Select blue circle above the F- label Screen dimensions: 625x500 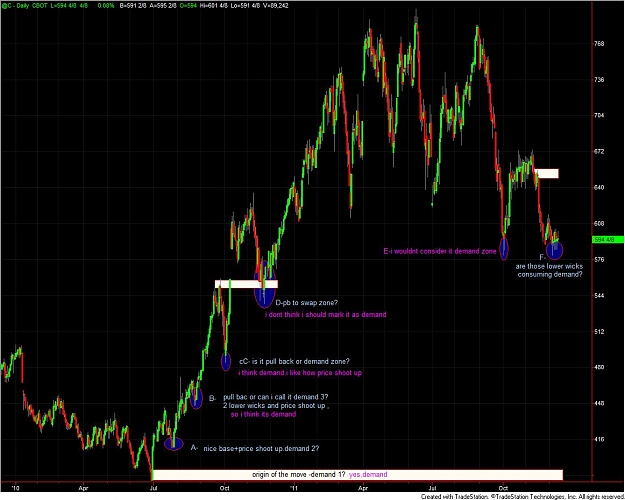[x=554, y=250]
